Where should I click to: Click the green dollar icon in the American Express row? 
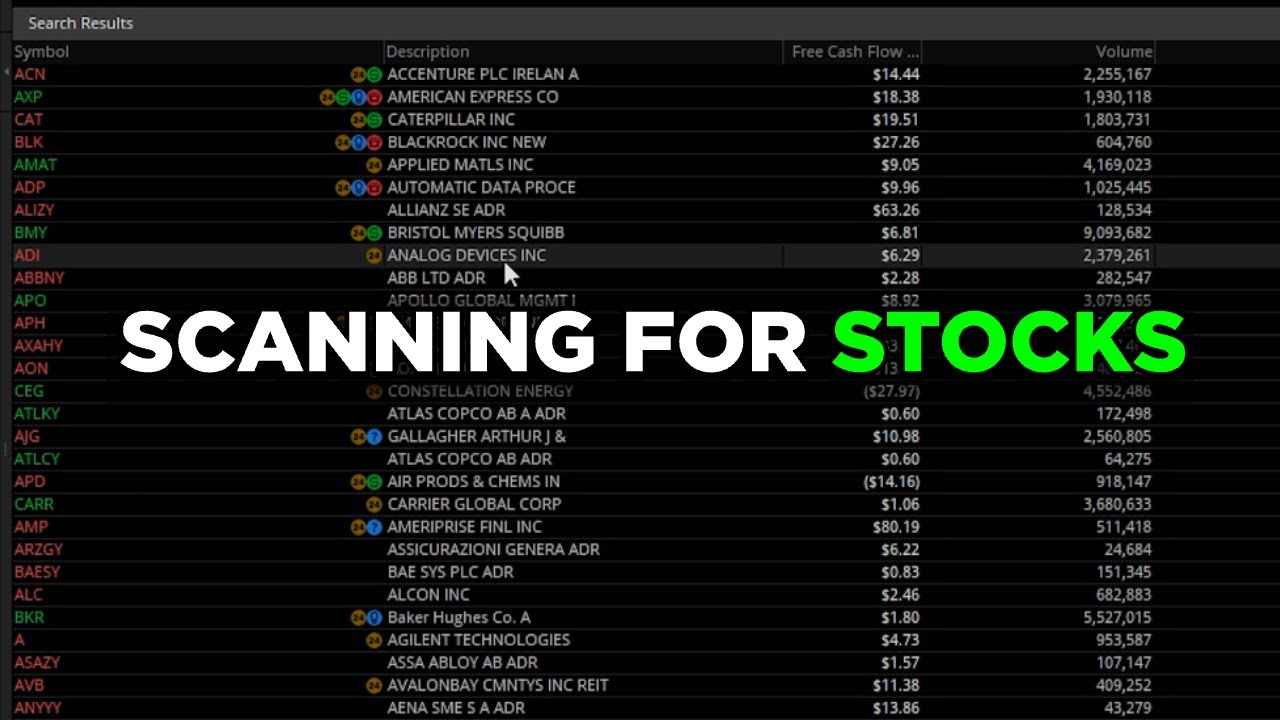tap(343, 97)
